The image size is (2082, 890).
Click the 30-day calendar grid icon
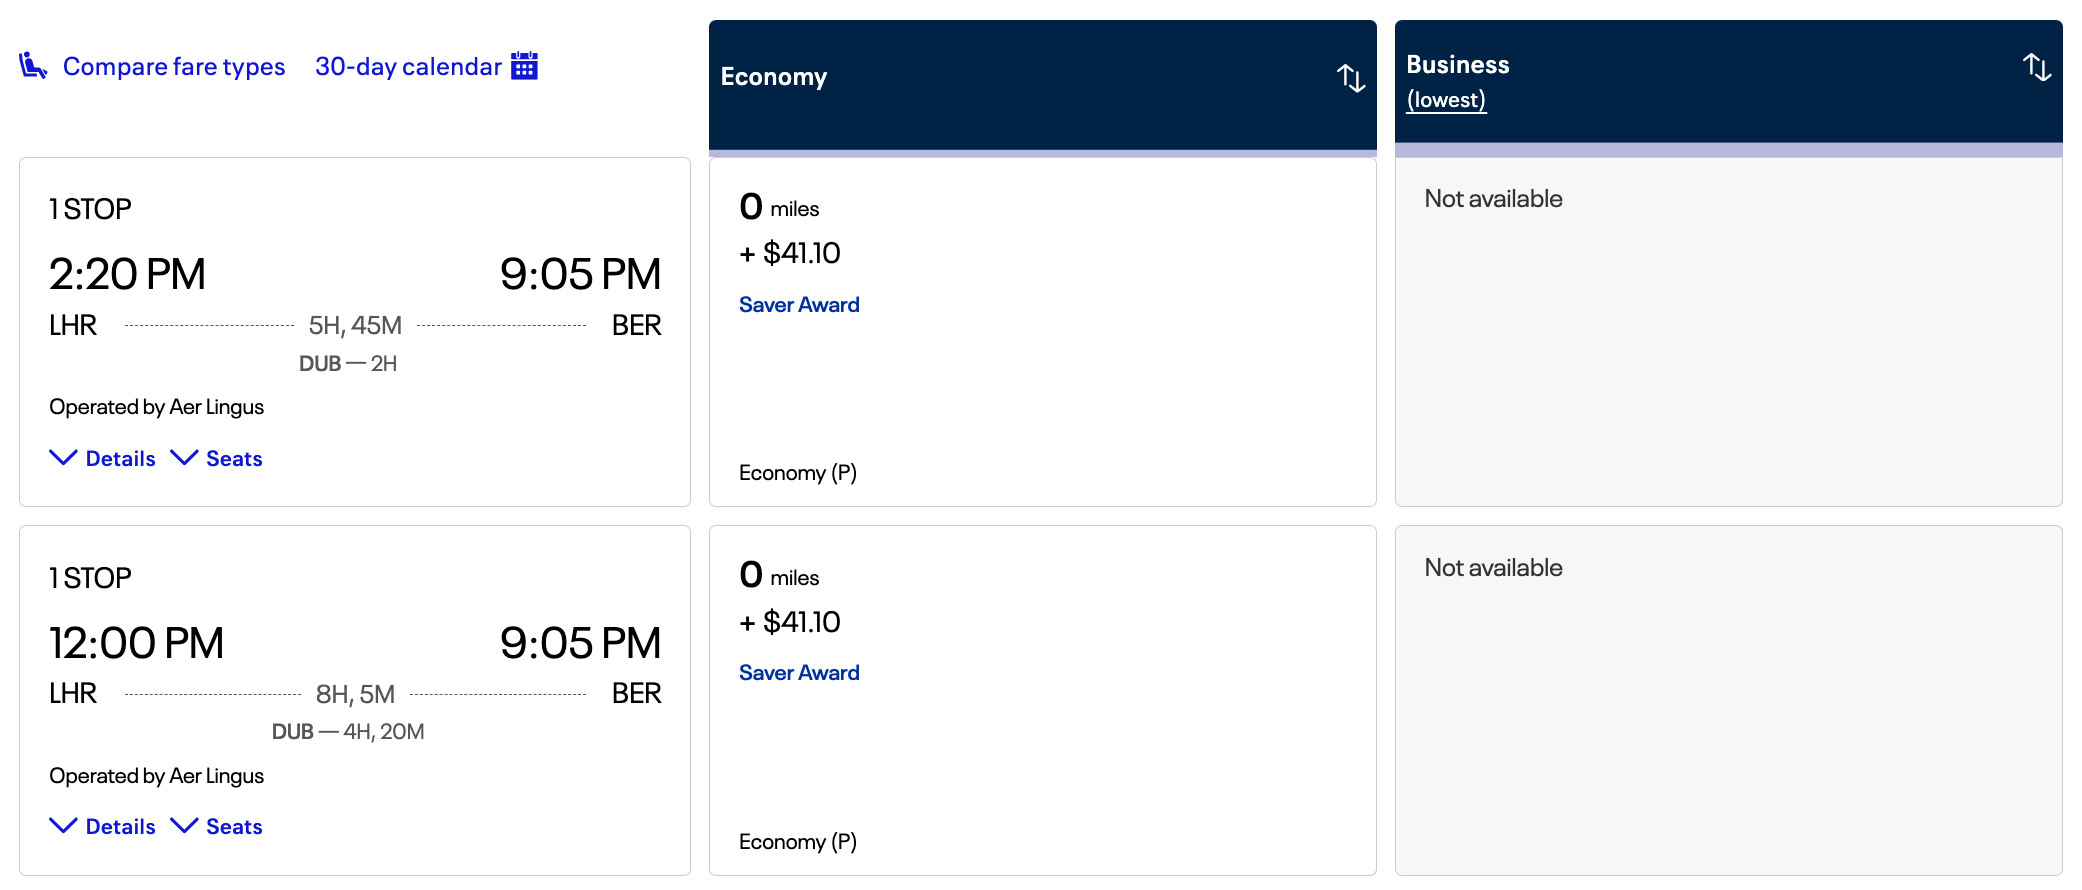[524, 66]
